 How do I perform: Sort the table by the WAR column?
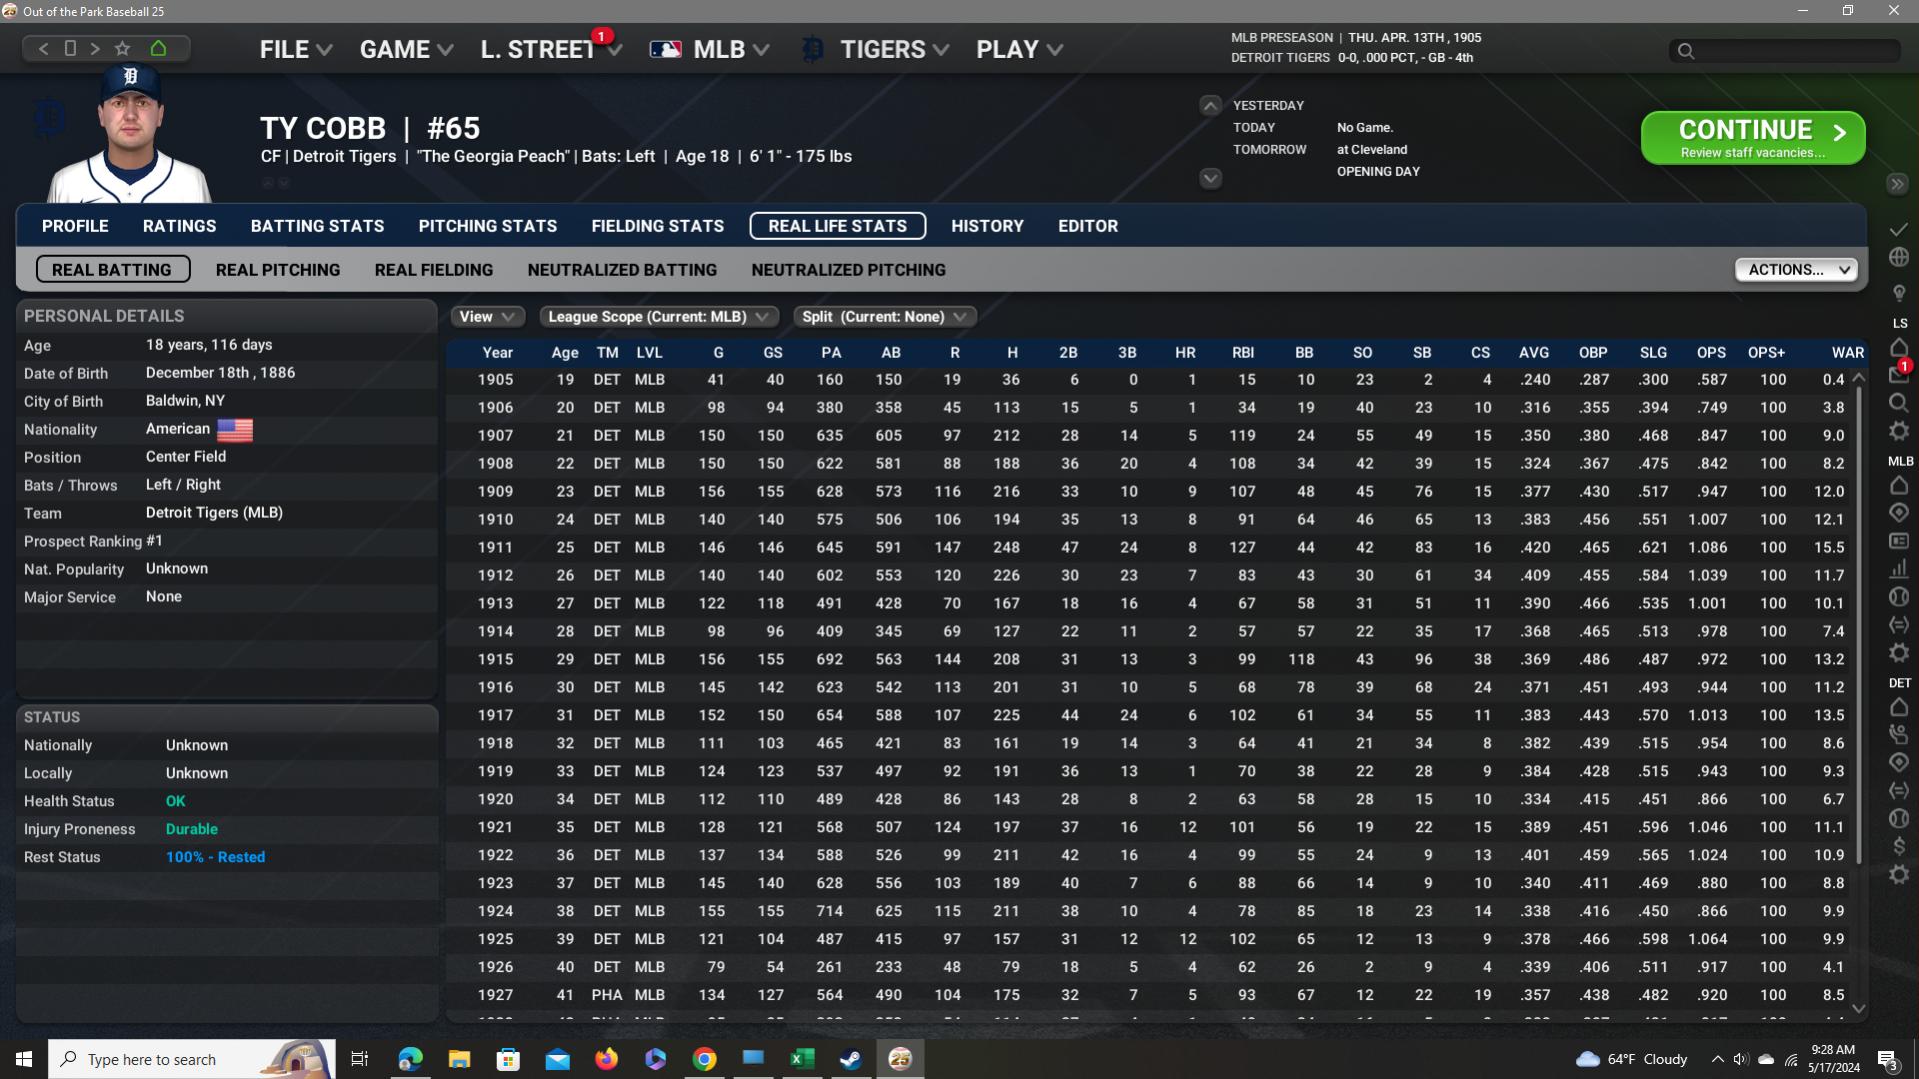(x=1847, y=353)
